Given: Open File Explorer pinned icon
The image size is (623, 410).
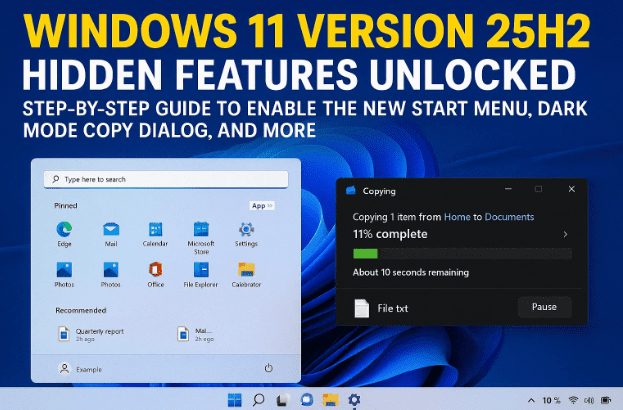Looking at the screenshot, I should coord(201,270).
